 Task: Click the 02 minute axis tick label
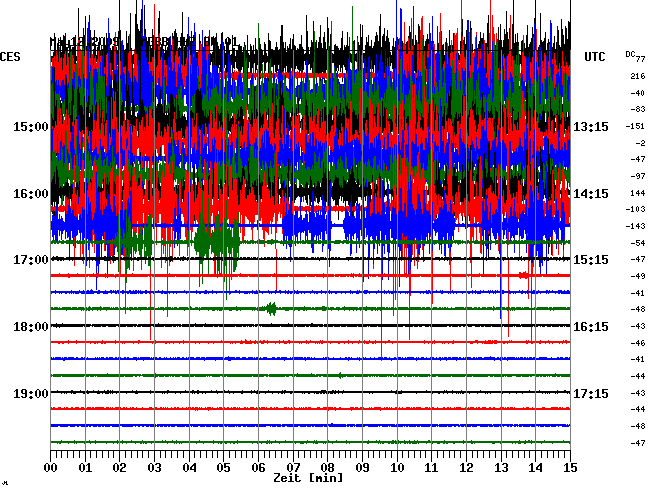tap(119, 468)
